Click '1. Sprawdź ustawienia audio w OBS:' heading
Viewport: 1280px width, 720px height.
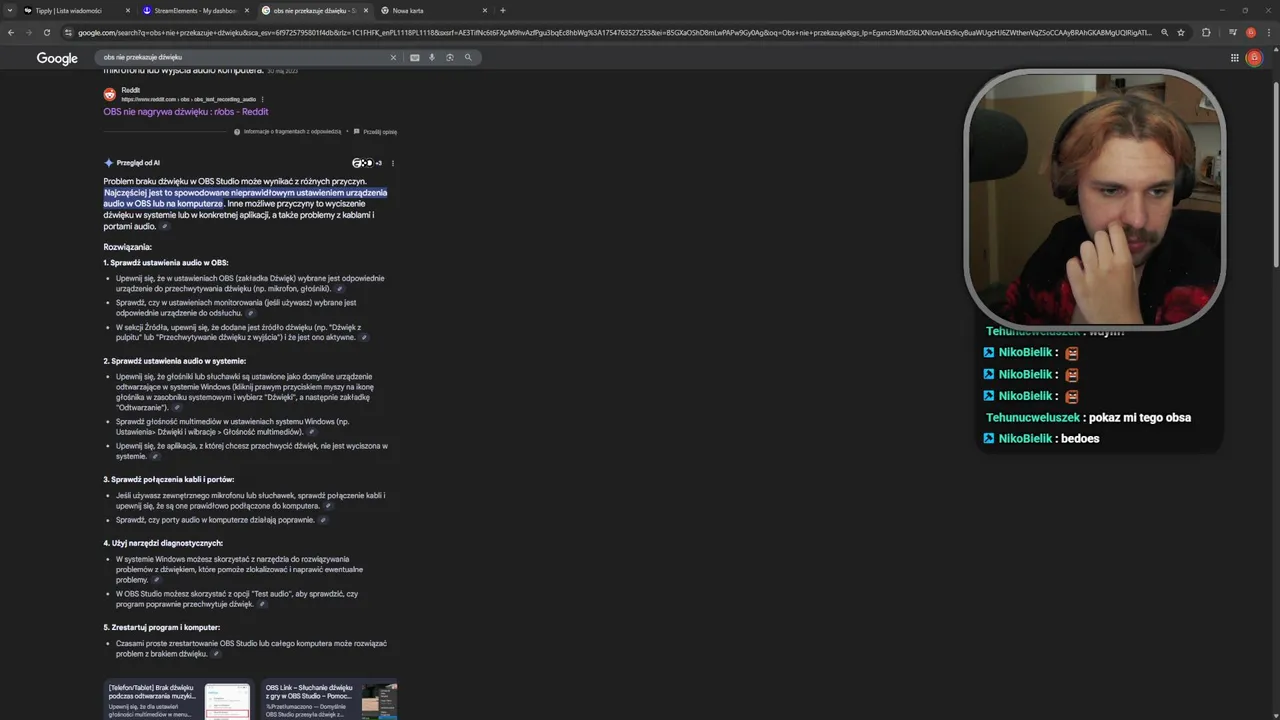(166, 263)
